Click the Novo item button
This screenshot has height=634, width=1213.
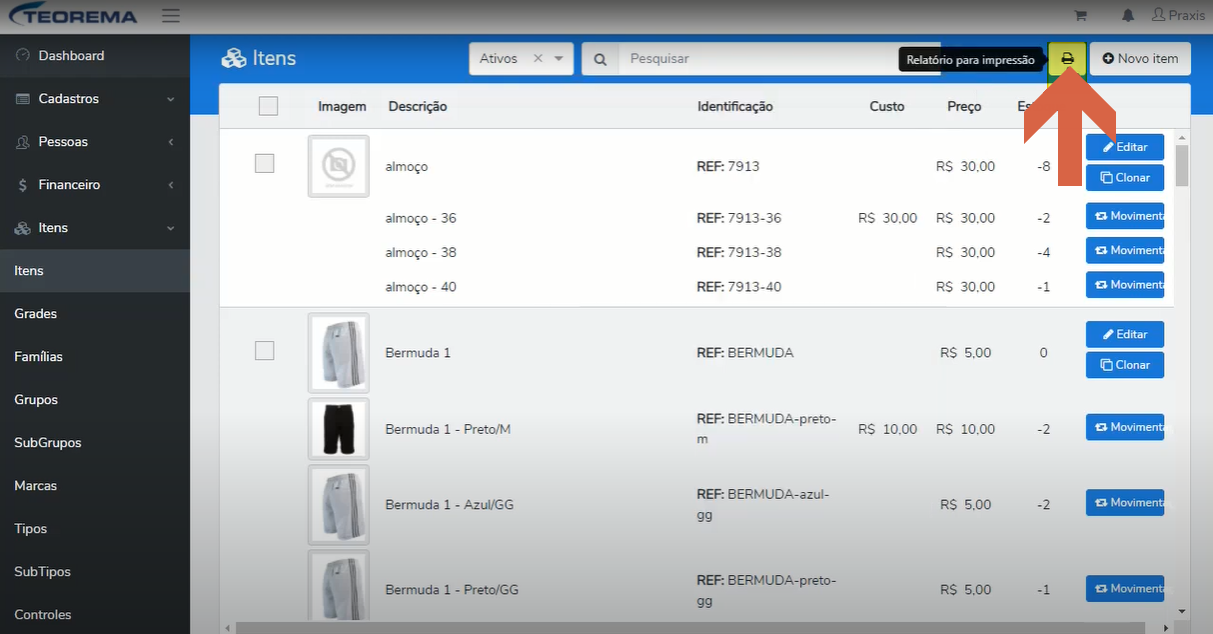tap(1140, 59)
